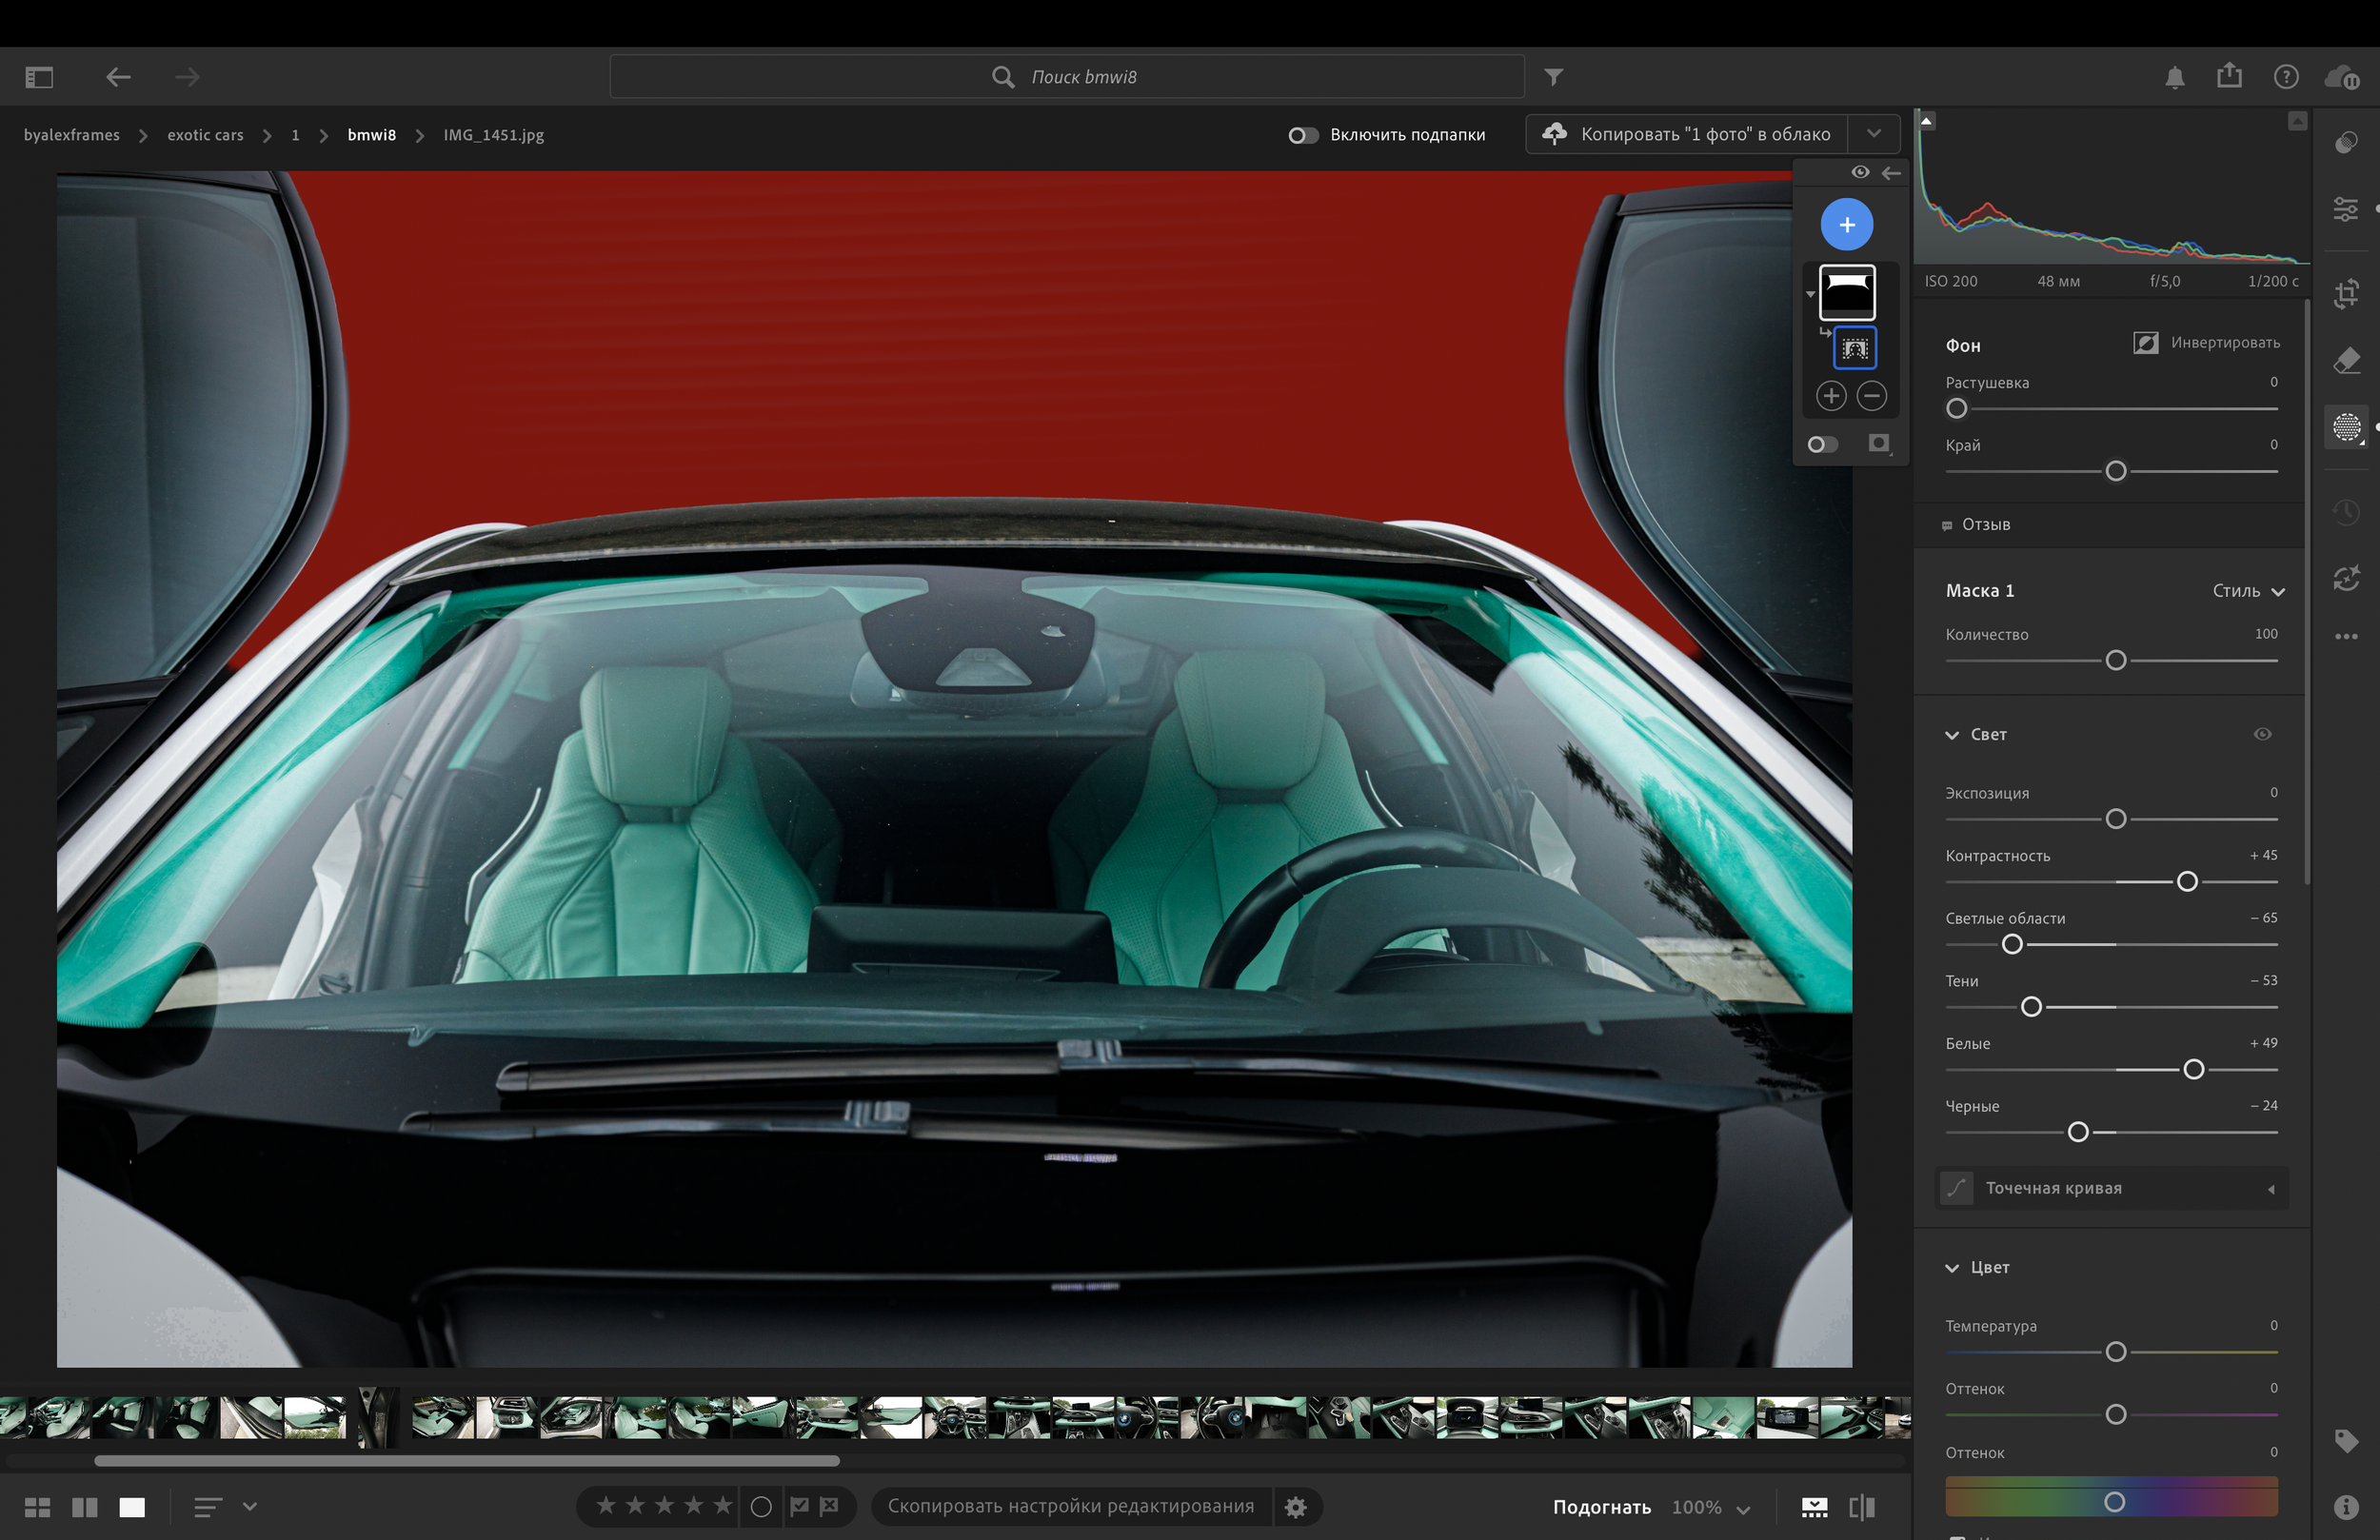Navigate to bmwi8 breadcrumb folder
The height and width of the screenshot is (1540, 2380).
pos(371,135)
